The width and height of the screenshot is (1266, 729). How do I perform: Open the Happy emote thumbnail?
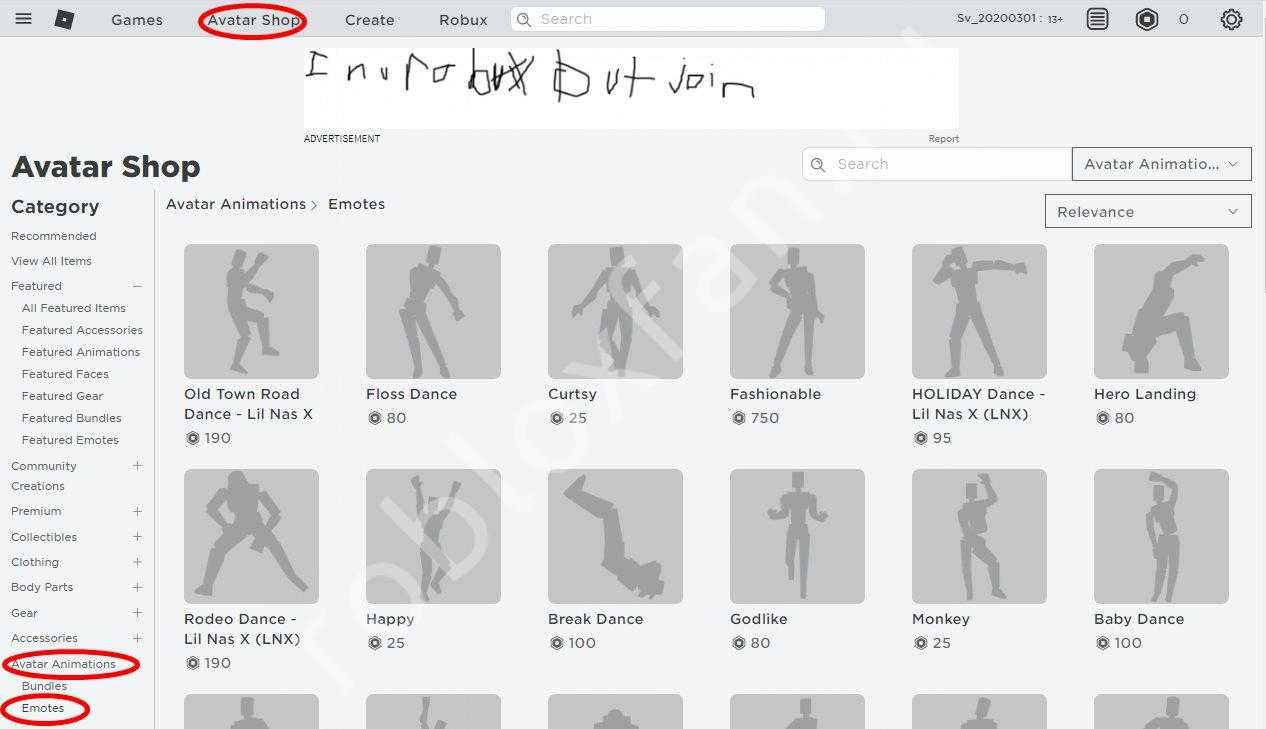tap(433, 536)
